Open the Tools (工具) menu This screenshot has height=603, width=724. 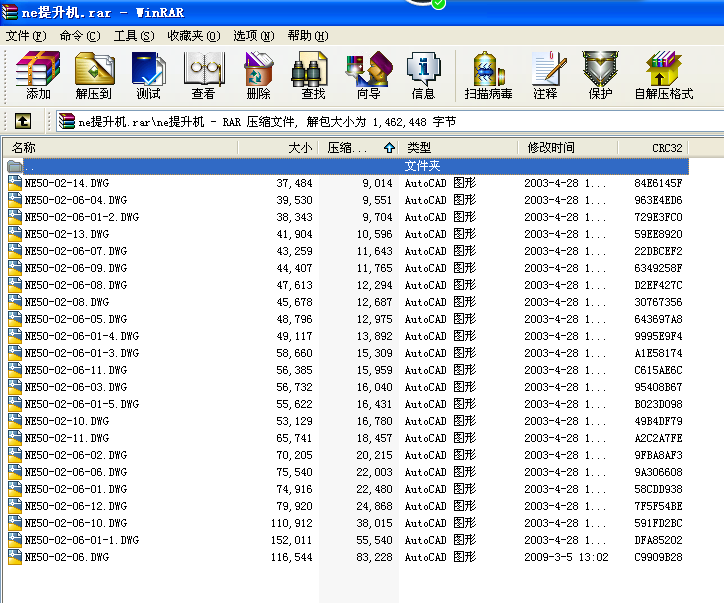click(133, 35)
